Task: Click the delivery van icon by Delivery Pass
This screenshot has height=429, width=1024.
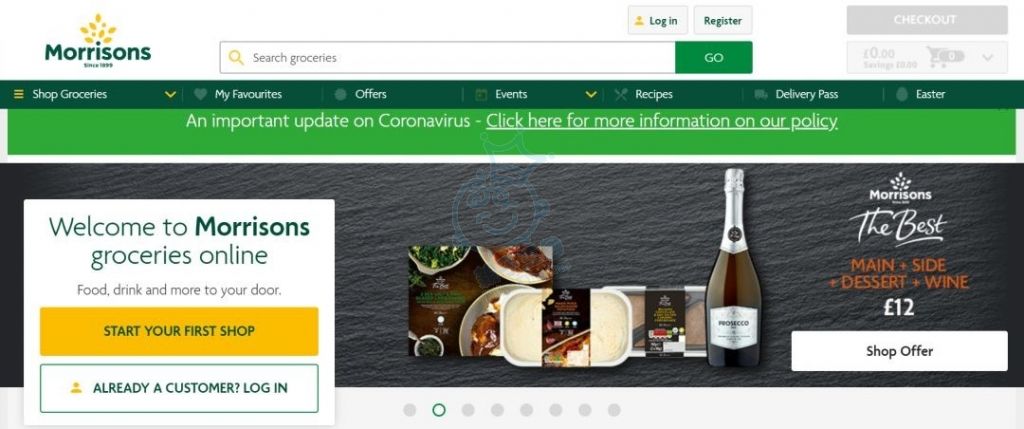Action: 761,94
